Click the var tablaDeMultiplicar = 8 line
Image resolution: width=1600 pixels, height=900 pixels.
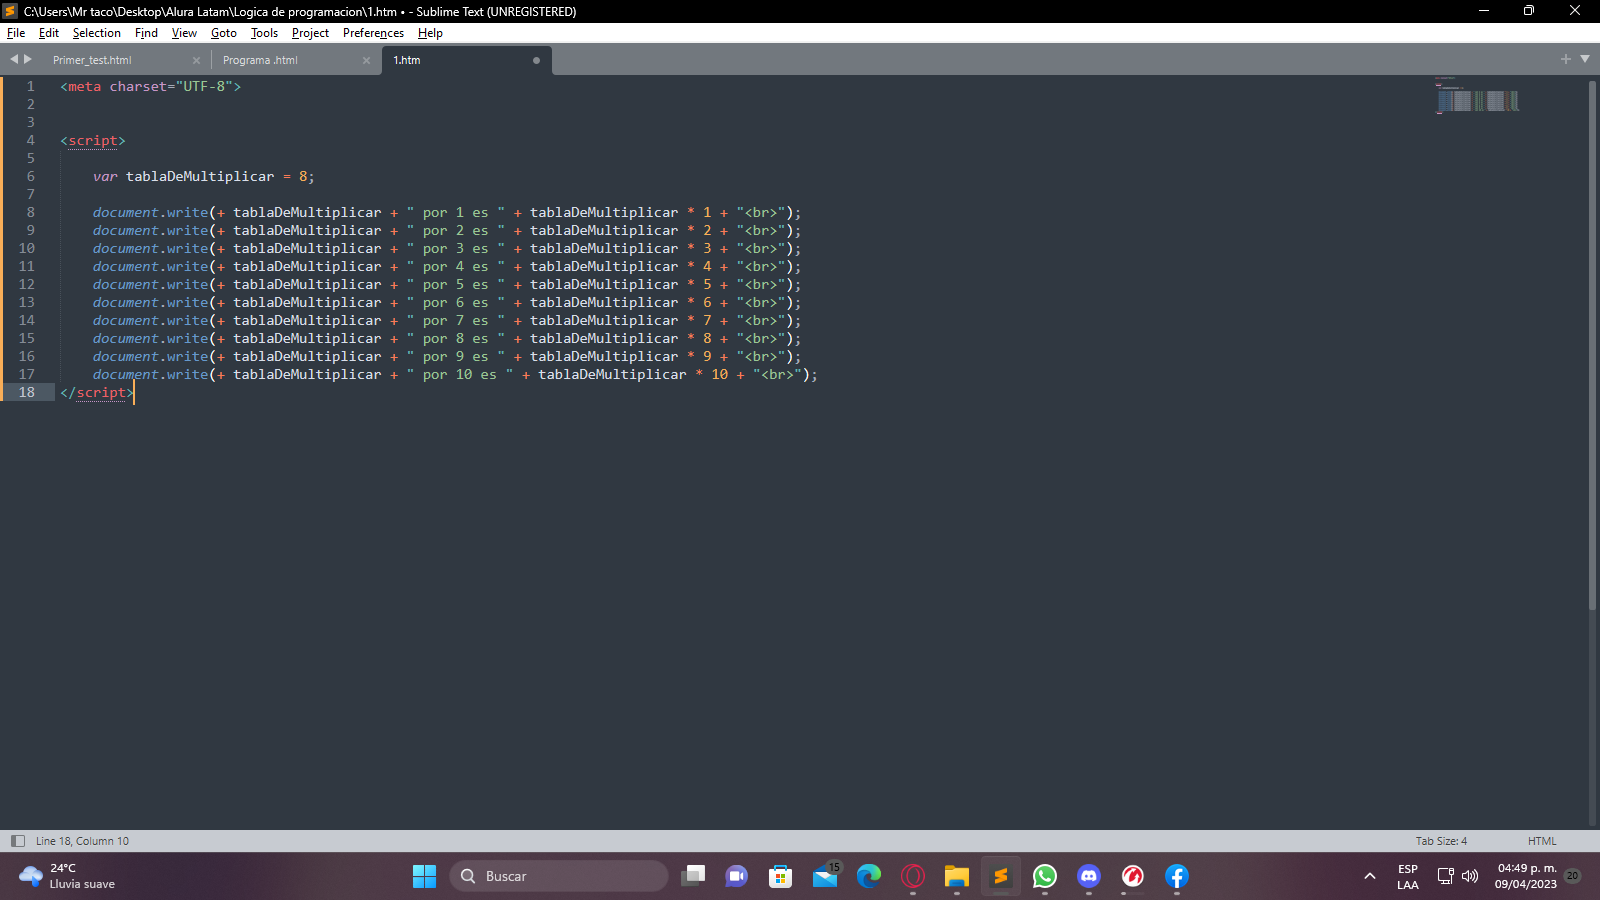pos(203,176)
